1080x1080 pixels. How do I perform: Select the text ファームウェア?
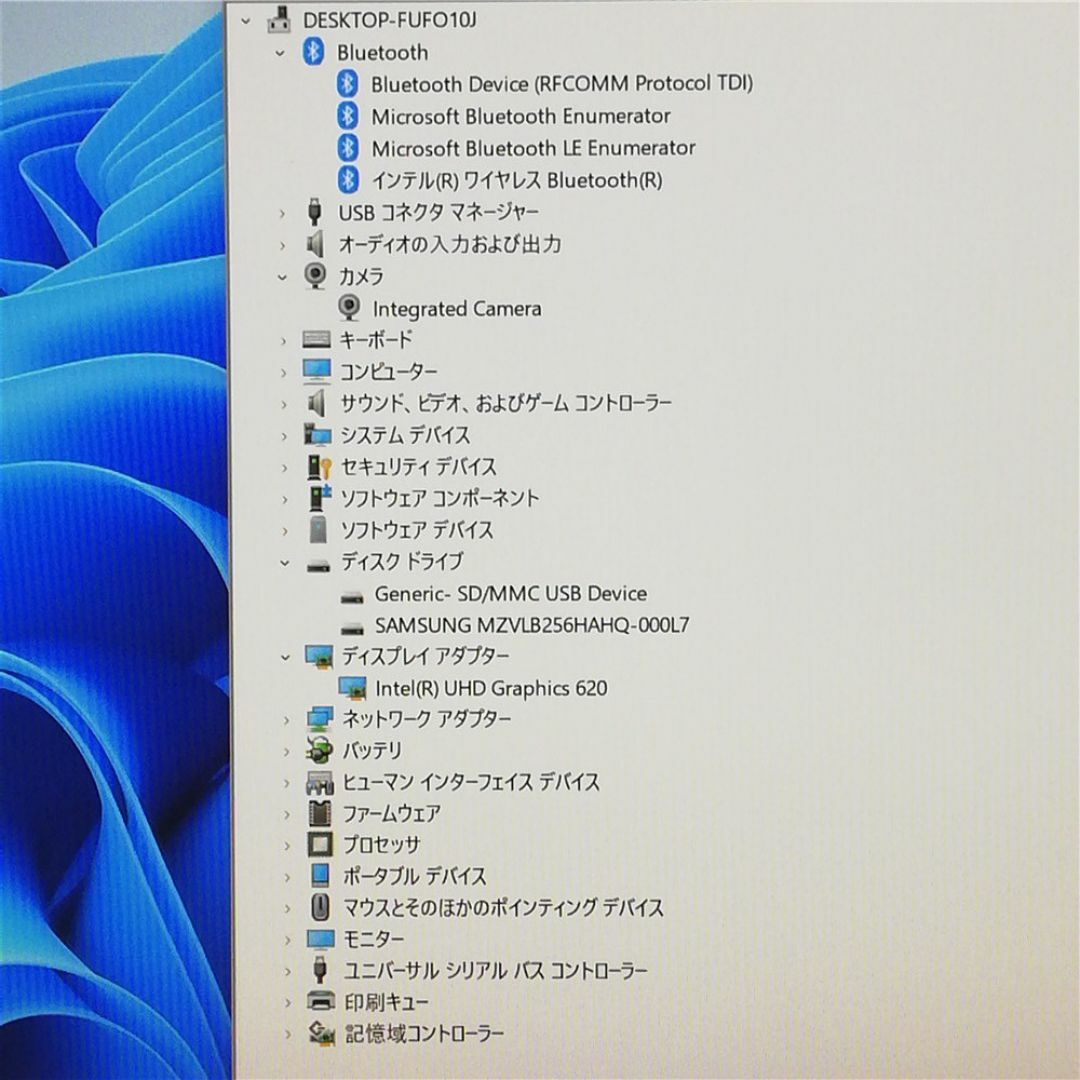coord(392,814)
